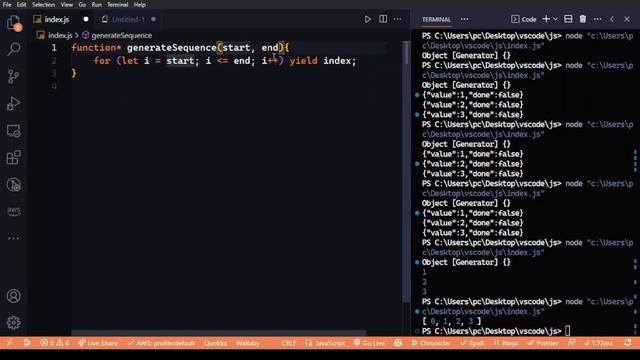640x360 pixels.
Task: Open the Run and Debug view
Action: pos(13,103)
